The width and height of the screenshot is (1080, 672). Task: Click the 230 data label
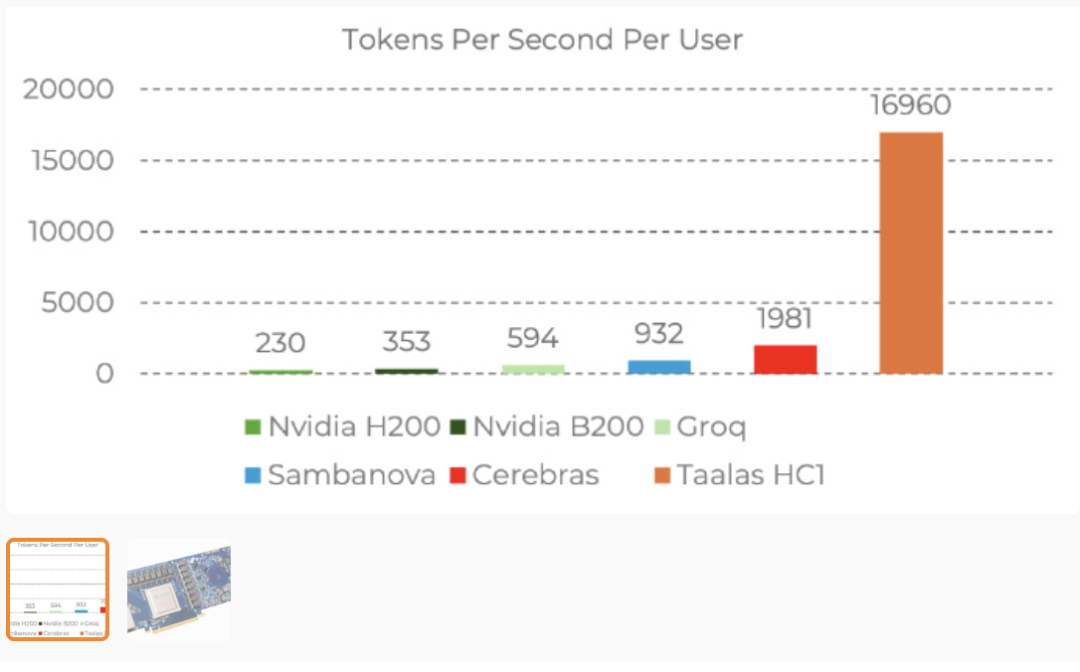[280, 343]
